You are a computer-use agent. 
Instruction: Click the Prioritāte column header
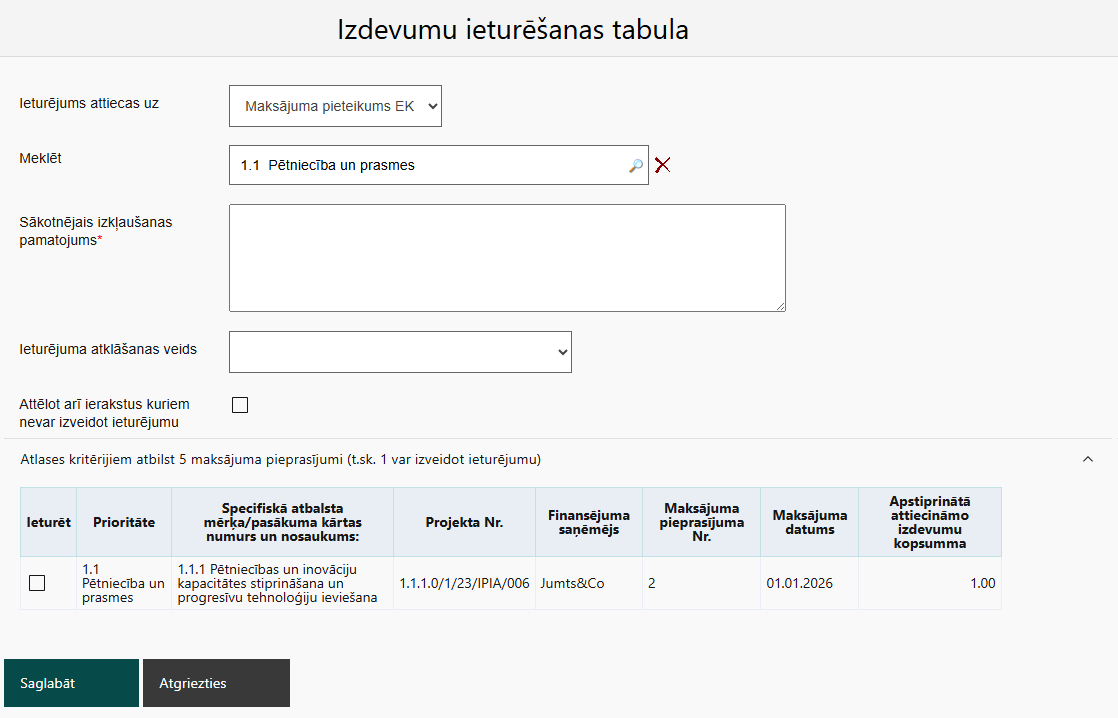pyautogui.click(x=124, y=522)
